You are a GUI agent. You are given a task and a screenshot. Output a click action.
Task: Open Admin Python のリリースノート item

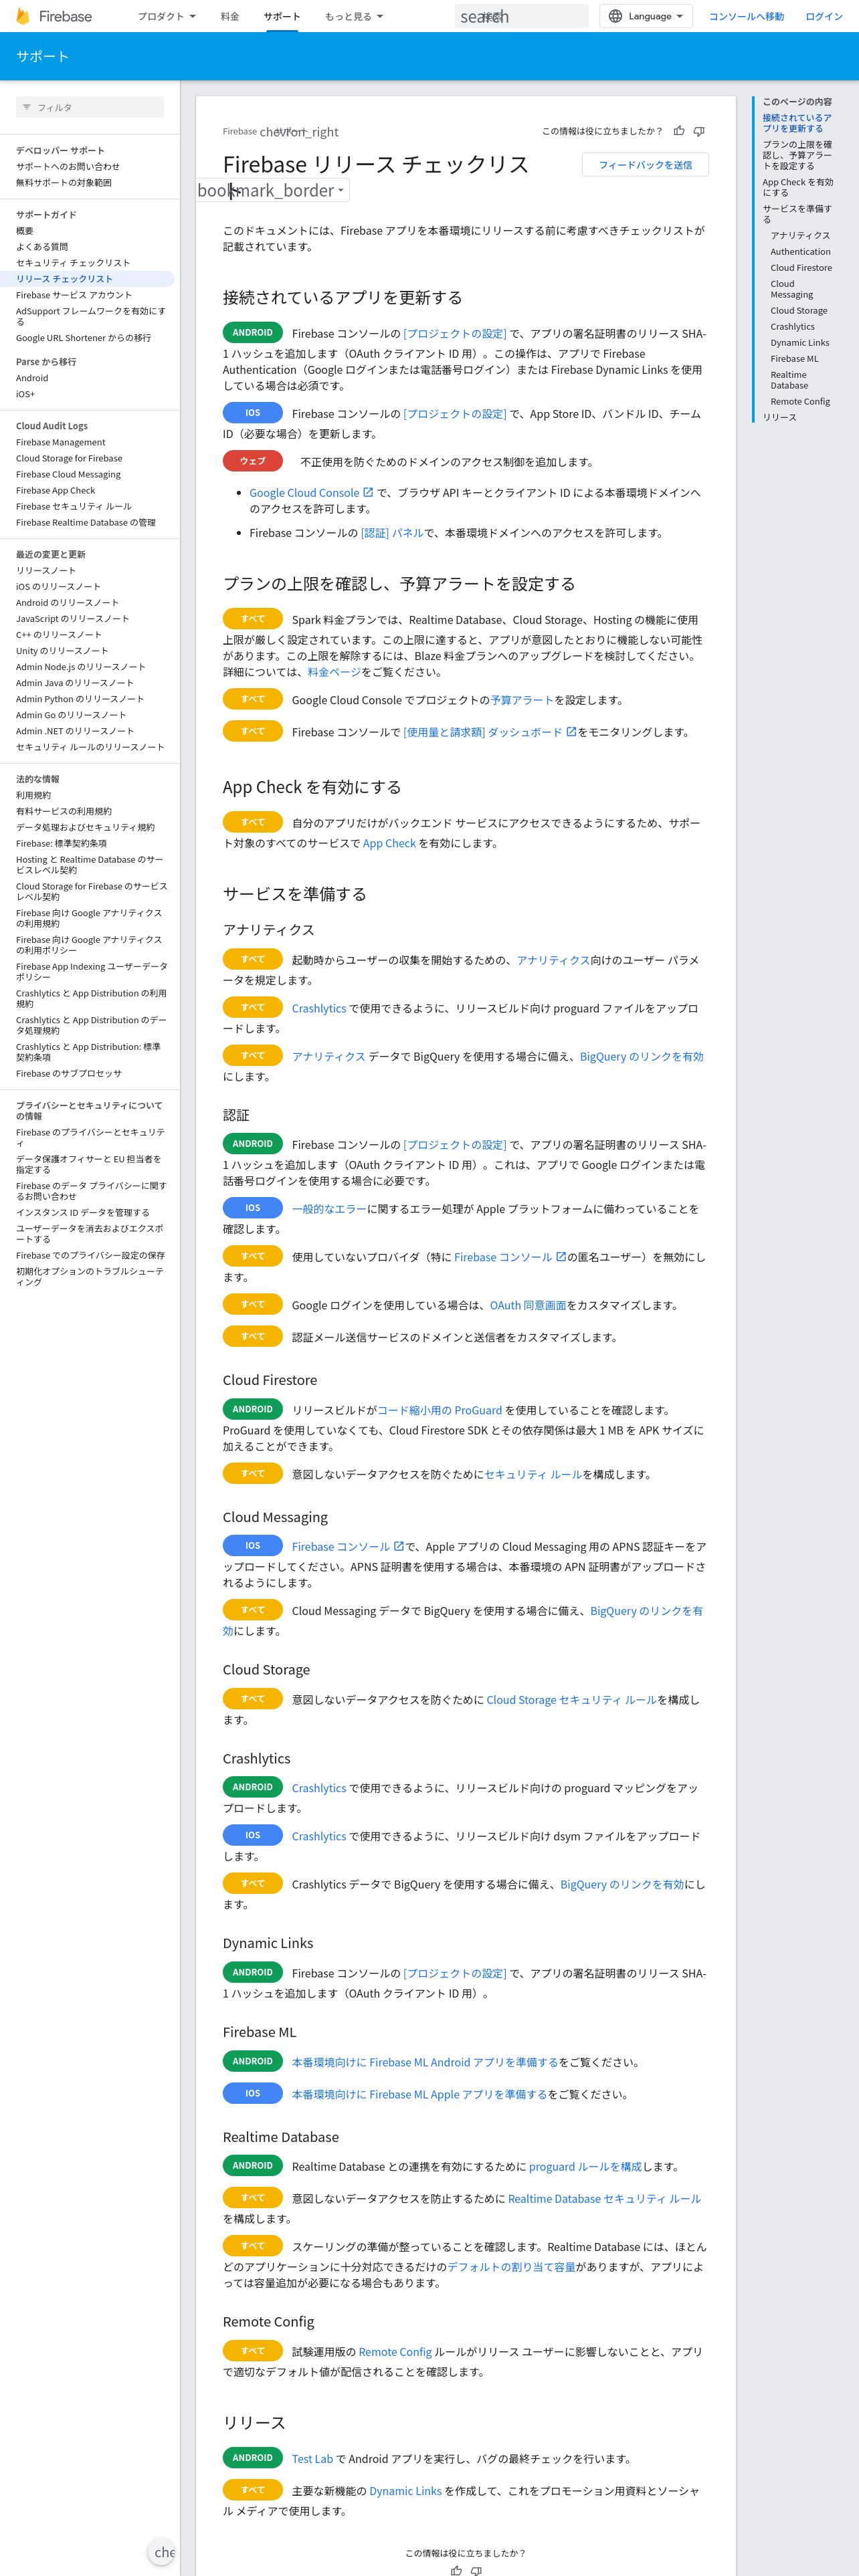pyautogui.click(x=80, y=699)
